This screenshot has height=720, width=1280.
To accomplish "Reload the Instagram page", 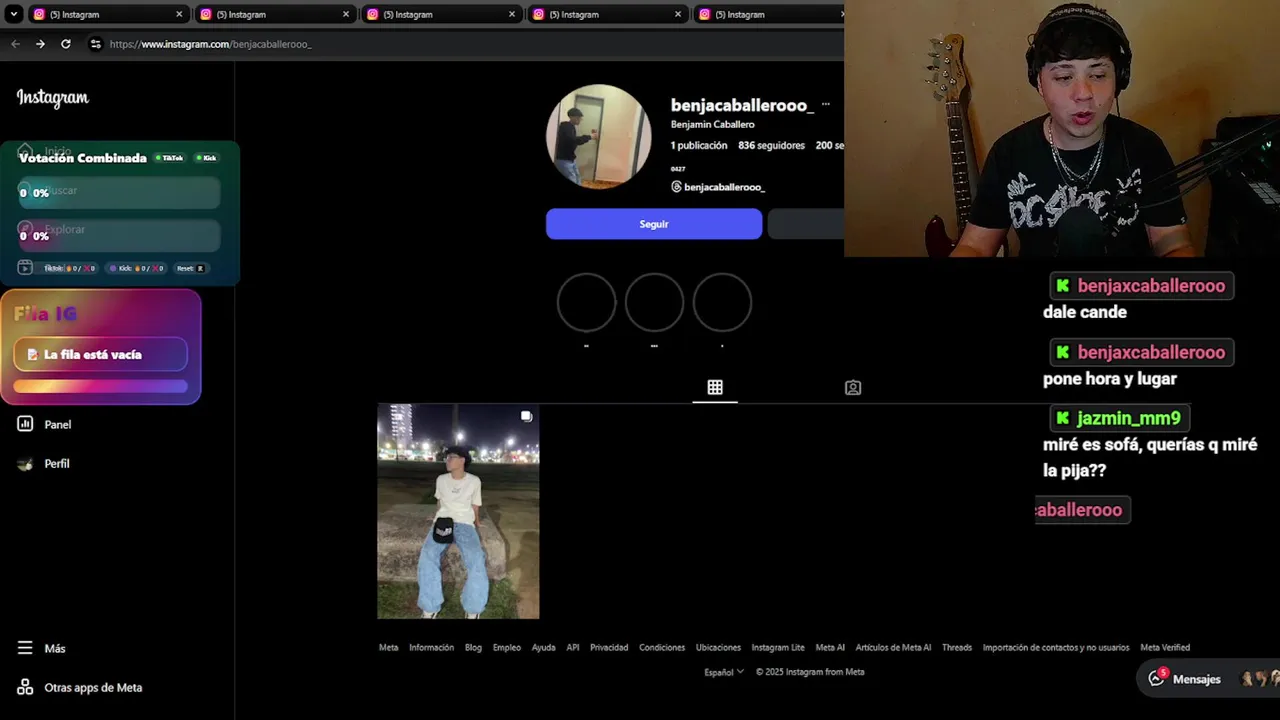I will coord(66,44).
